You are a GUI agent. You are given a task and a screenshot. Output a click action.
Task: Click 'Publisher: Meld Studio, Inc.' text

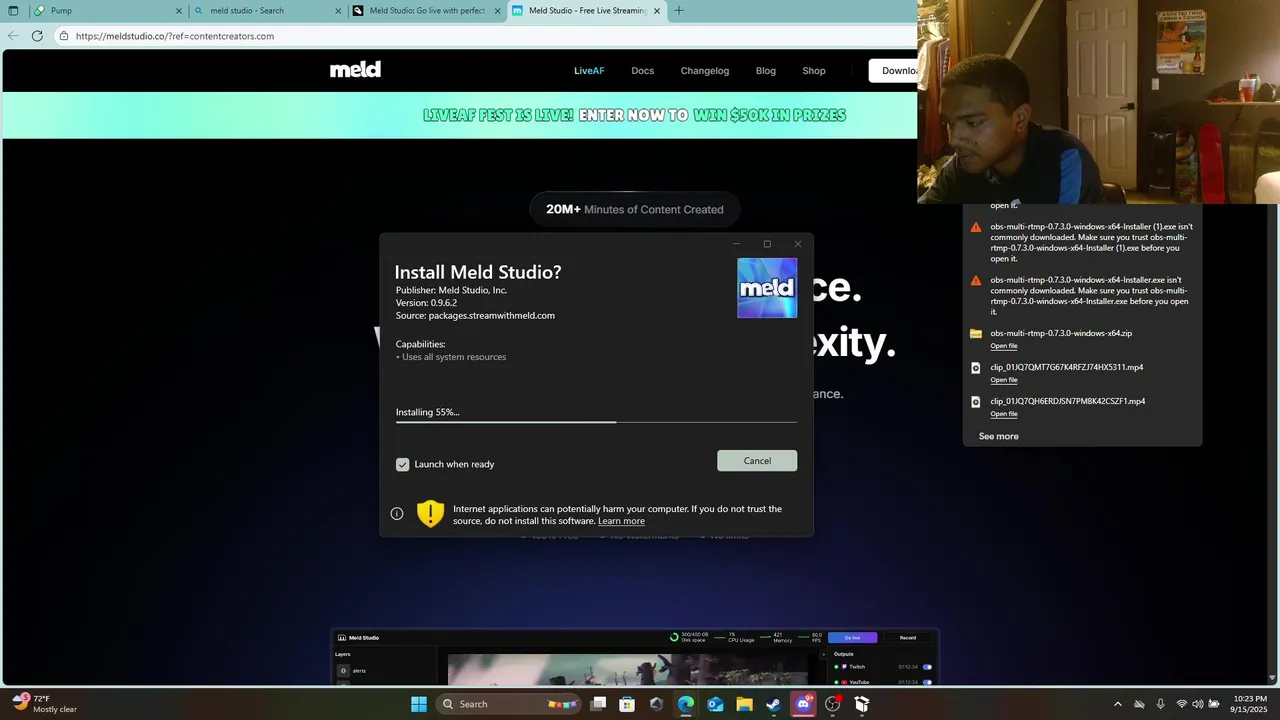pyautogui.click(x=451, y=290)
